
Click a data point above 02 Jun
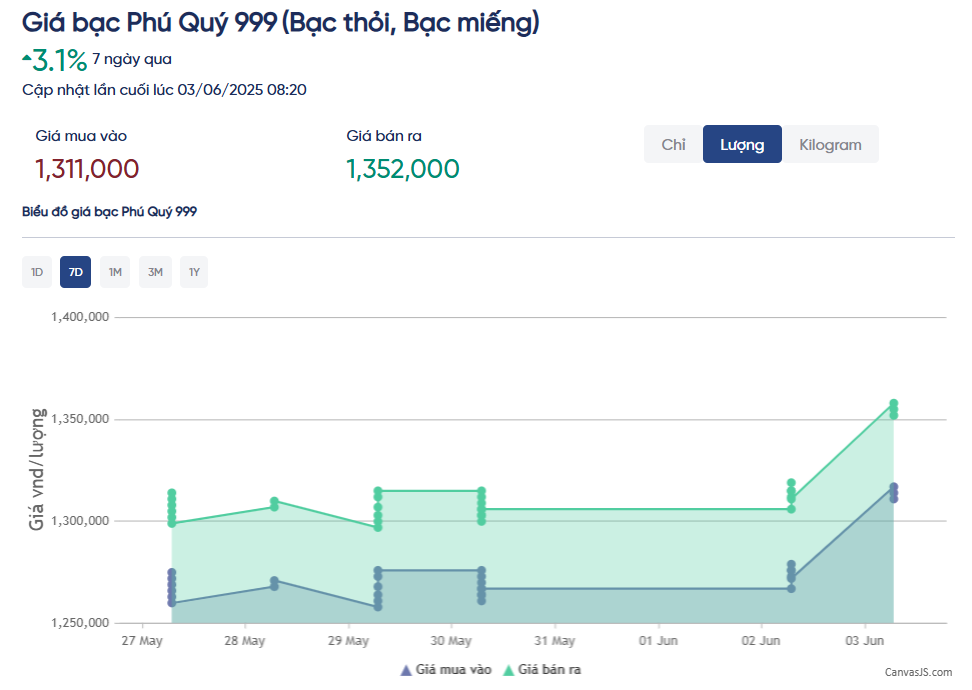pyautogui.click(x=790, y=488)
